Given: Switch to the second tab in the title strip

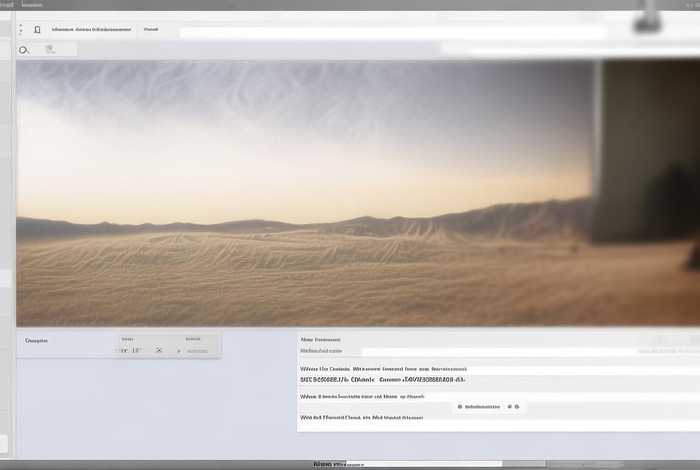Looking at the screenshot, I should (x=32, y=5).
